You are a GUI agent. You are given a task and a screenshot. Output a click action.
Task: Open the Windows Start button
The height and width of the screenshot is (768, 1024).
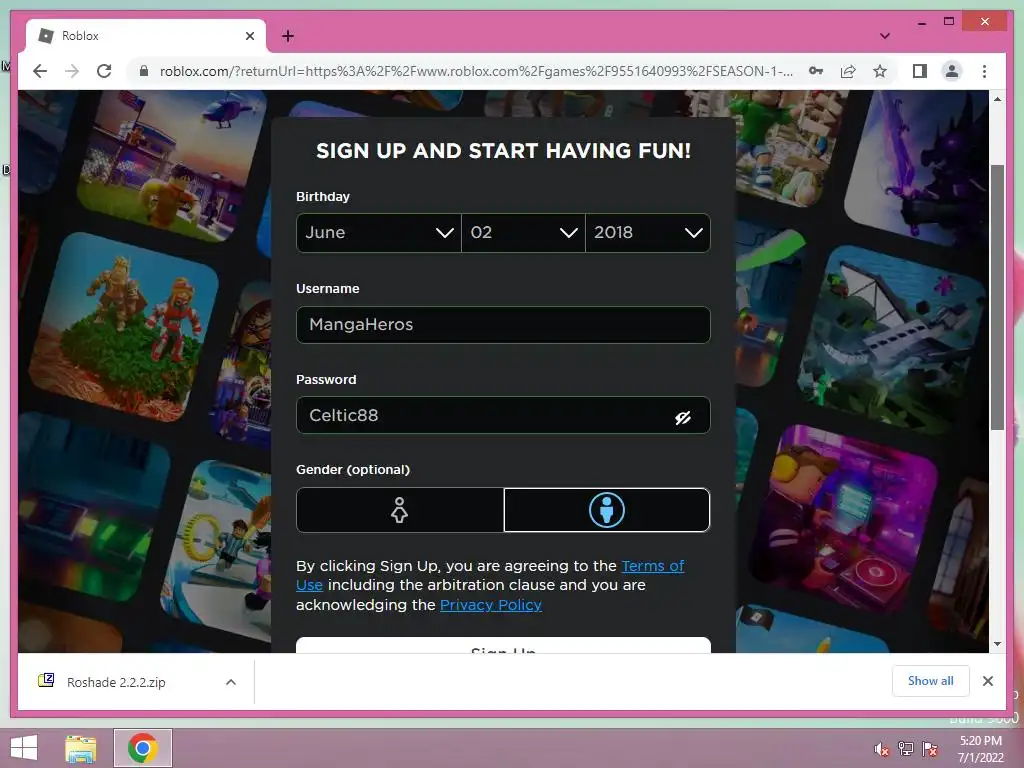point(24,748)
